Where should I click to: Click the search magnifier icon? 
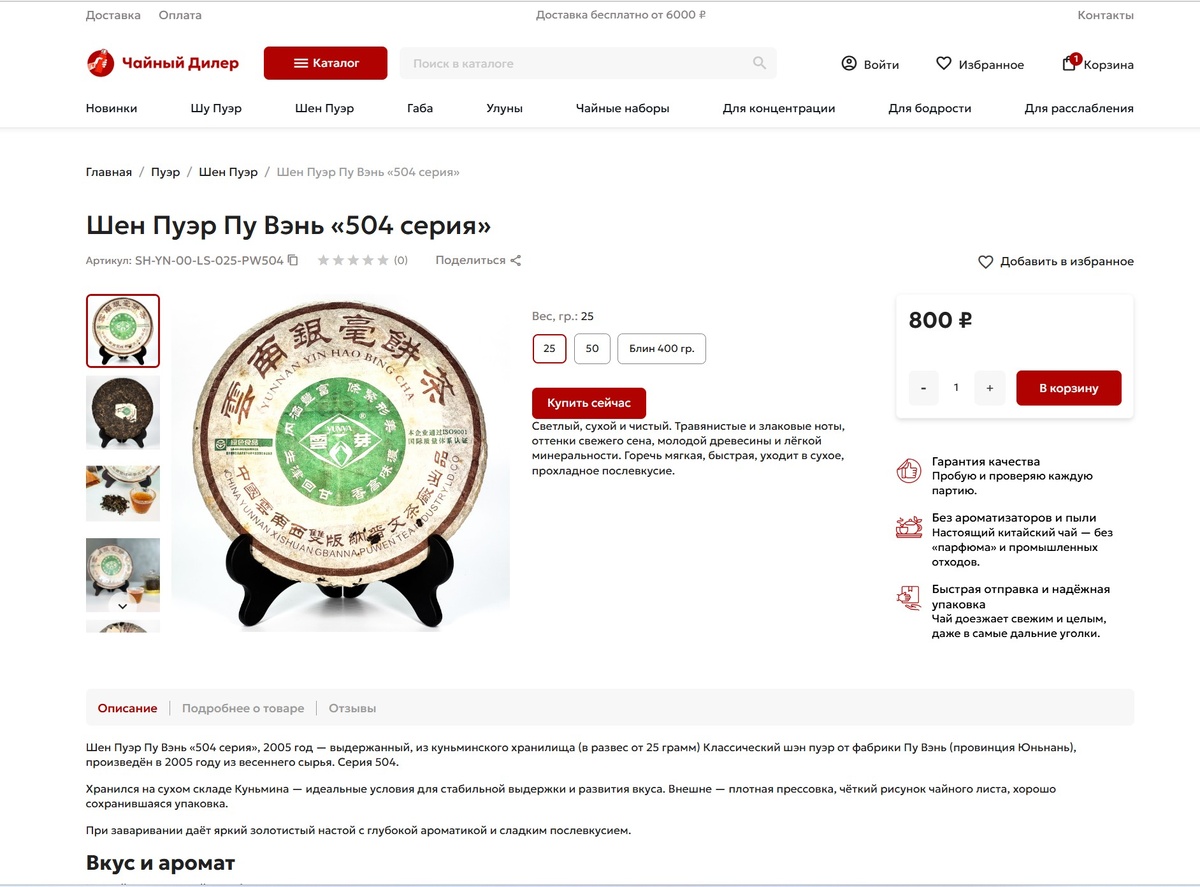pyautogui.click(x=760, y=63)
